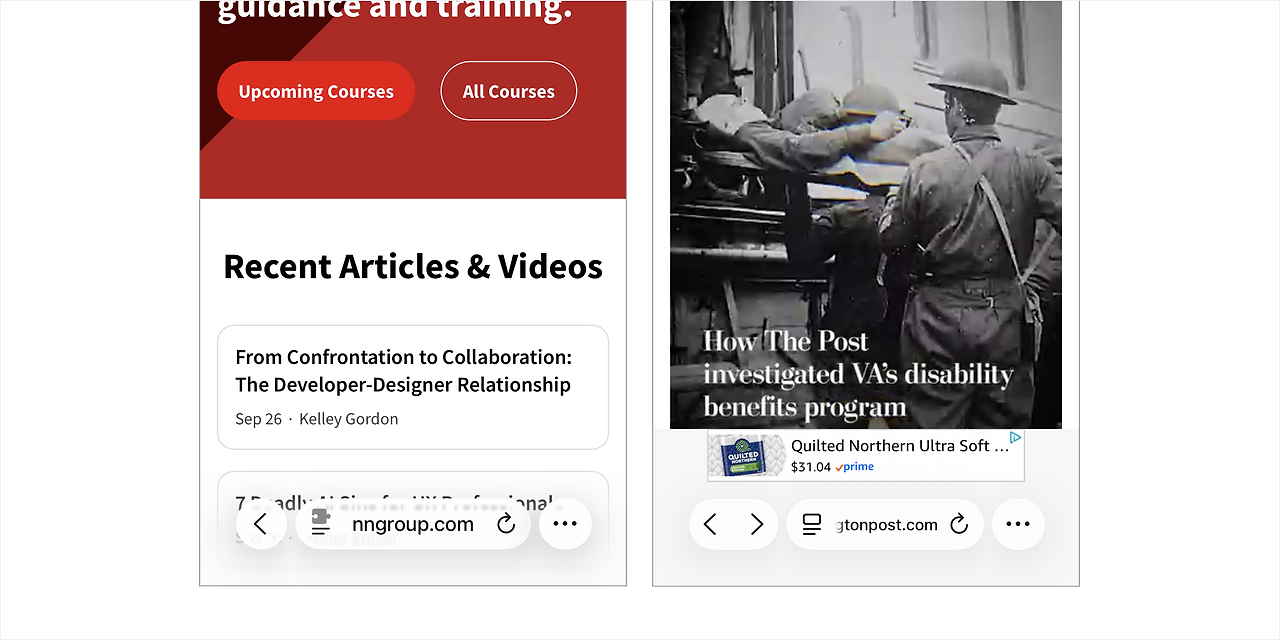Tap the back arrow in the nngroup.com toolbar
Screen dimensions: 1280x640
[x=260, y=524]
